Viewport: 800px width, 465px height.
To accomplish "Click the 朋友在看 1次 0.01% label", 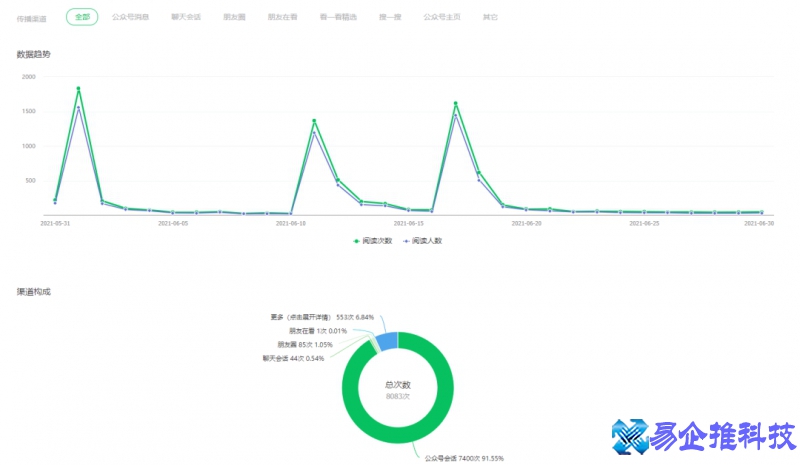I will pos(318,331).
